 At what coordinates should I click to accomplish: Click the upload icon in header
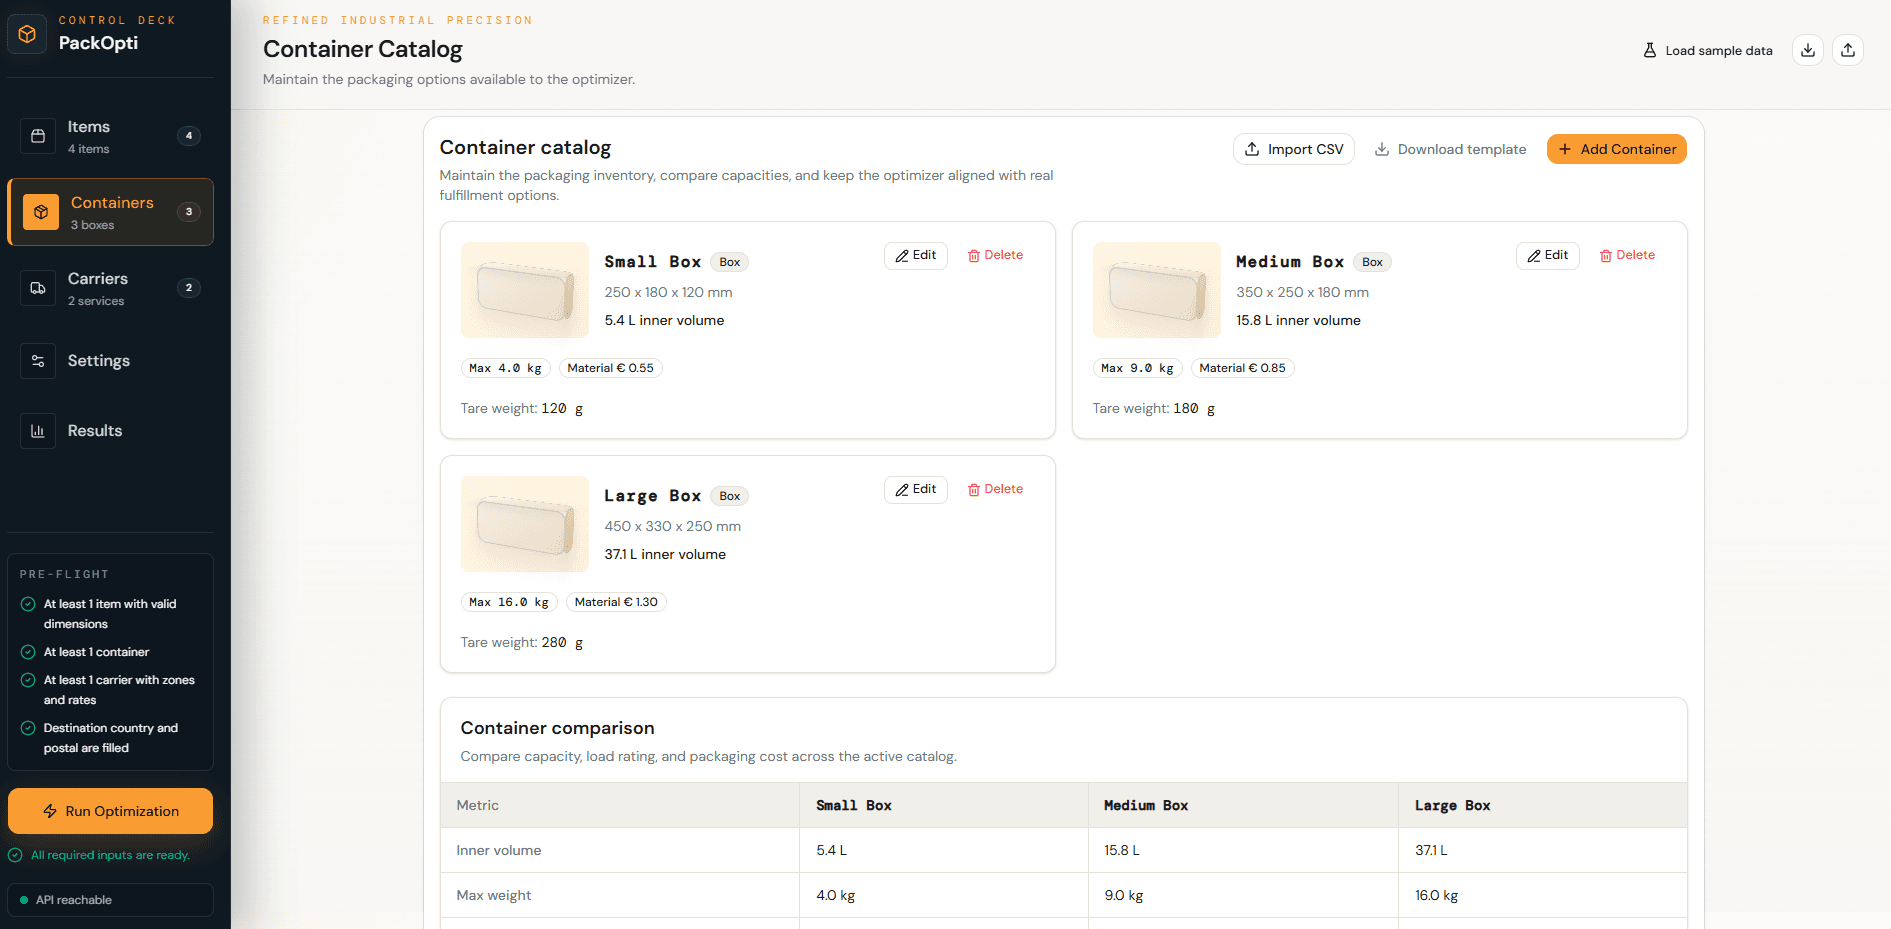(x=1848, y=50)
